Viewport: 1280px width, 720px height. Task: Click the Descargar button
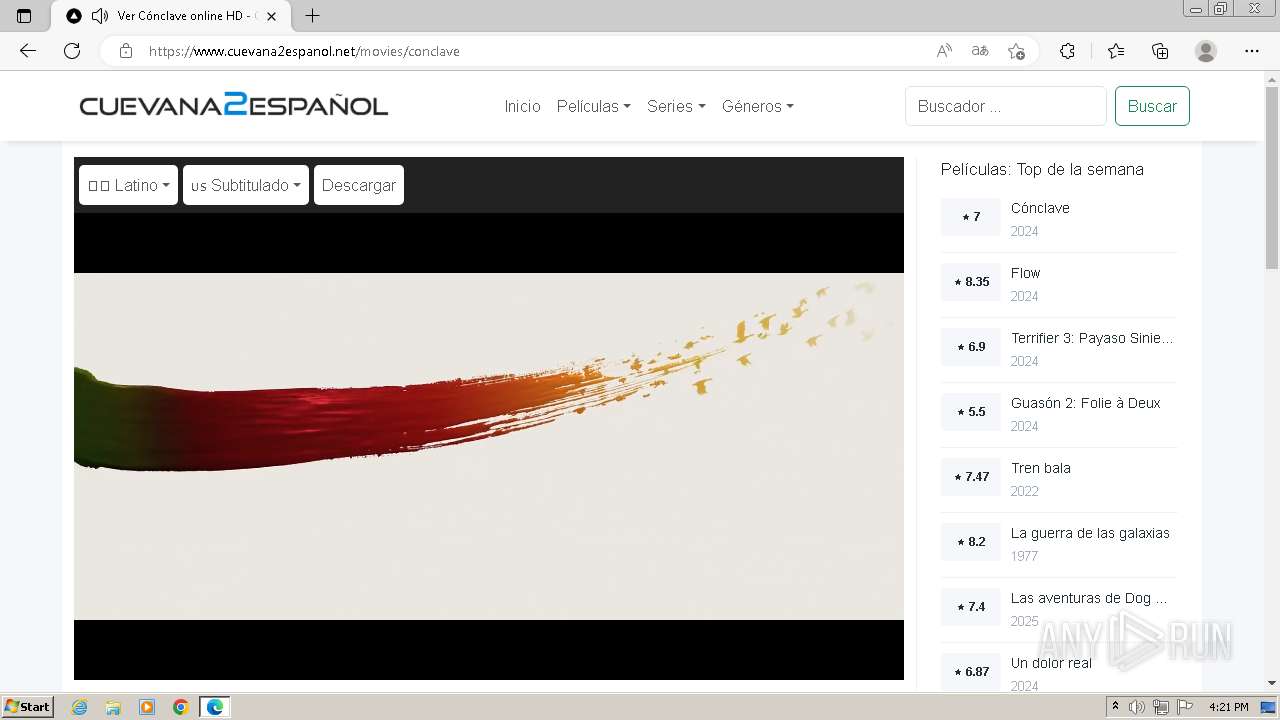359,185
